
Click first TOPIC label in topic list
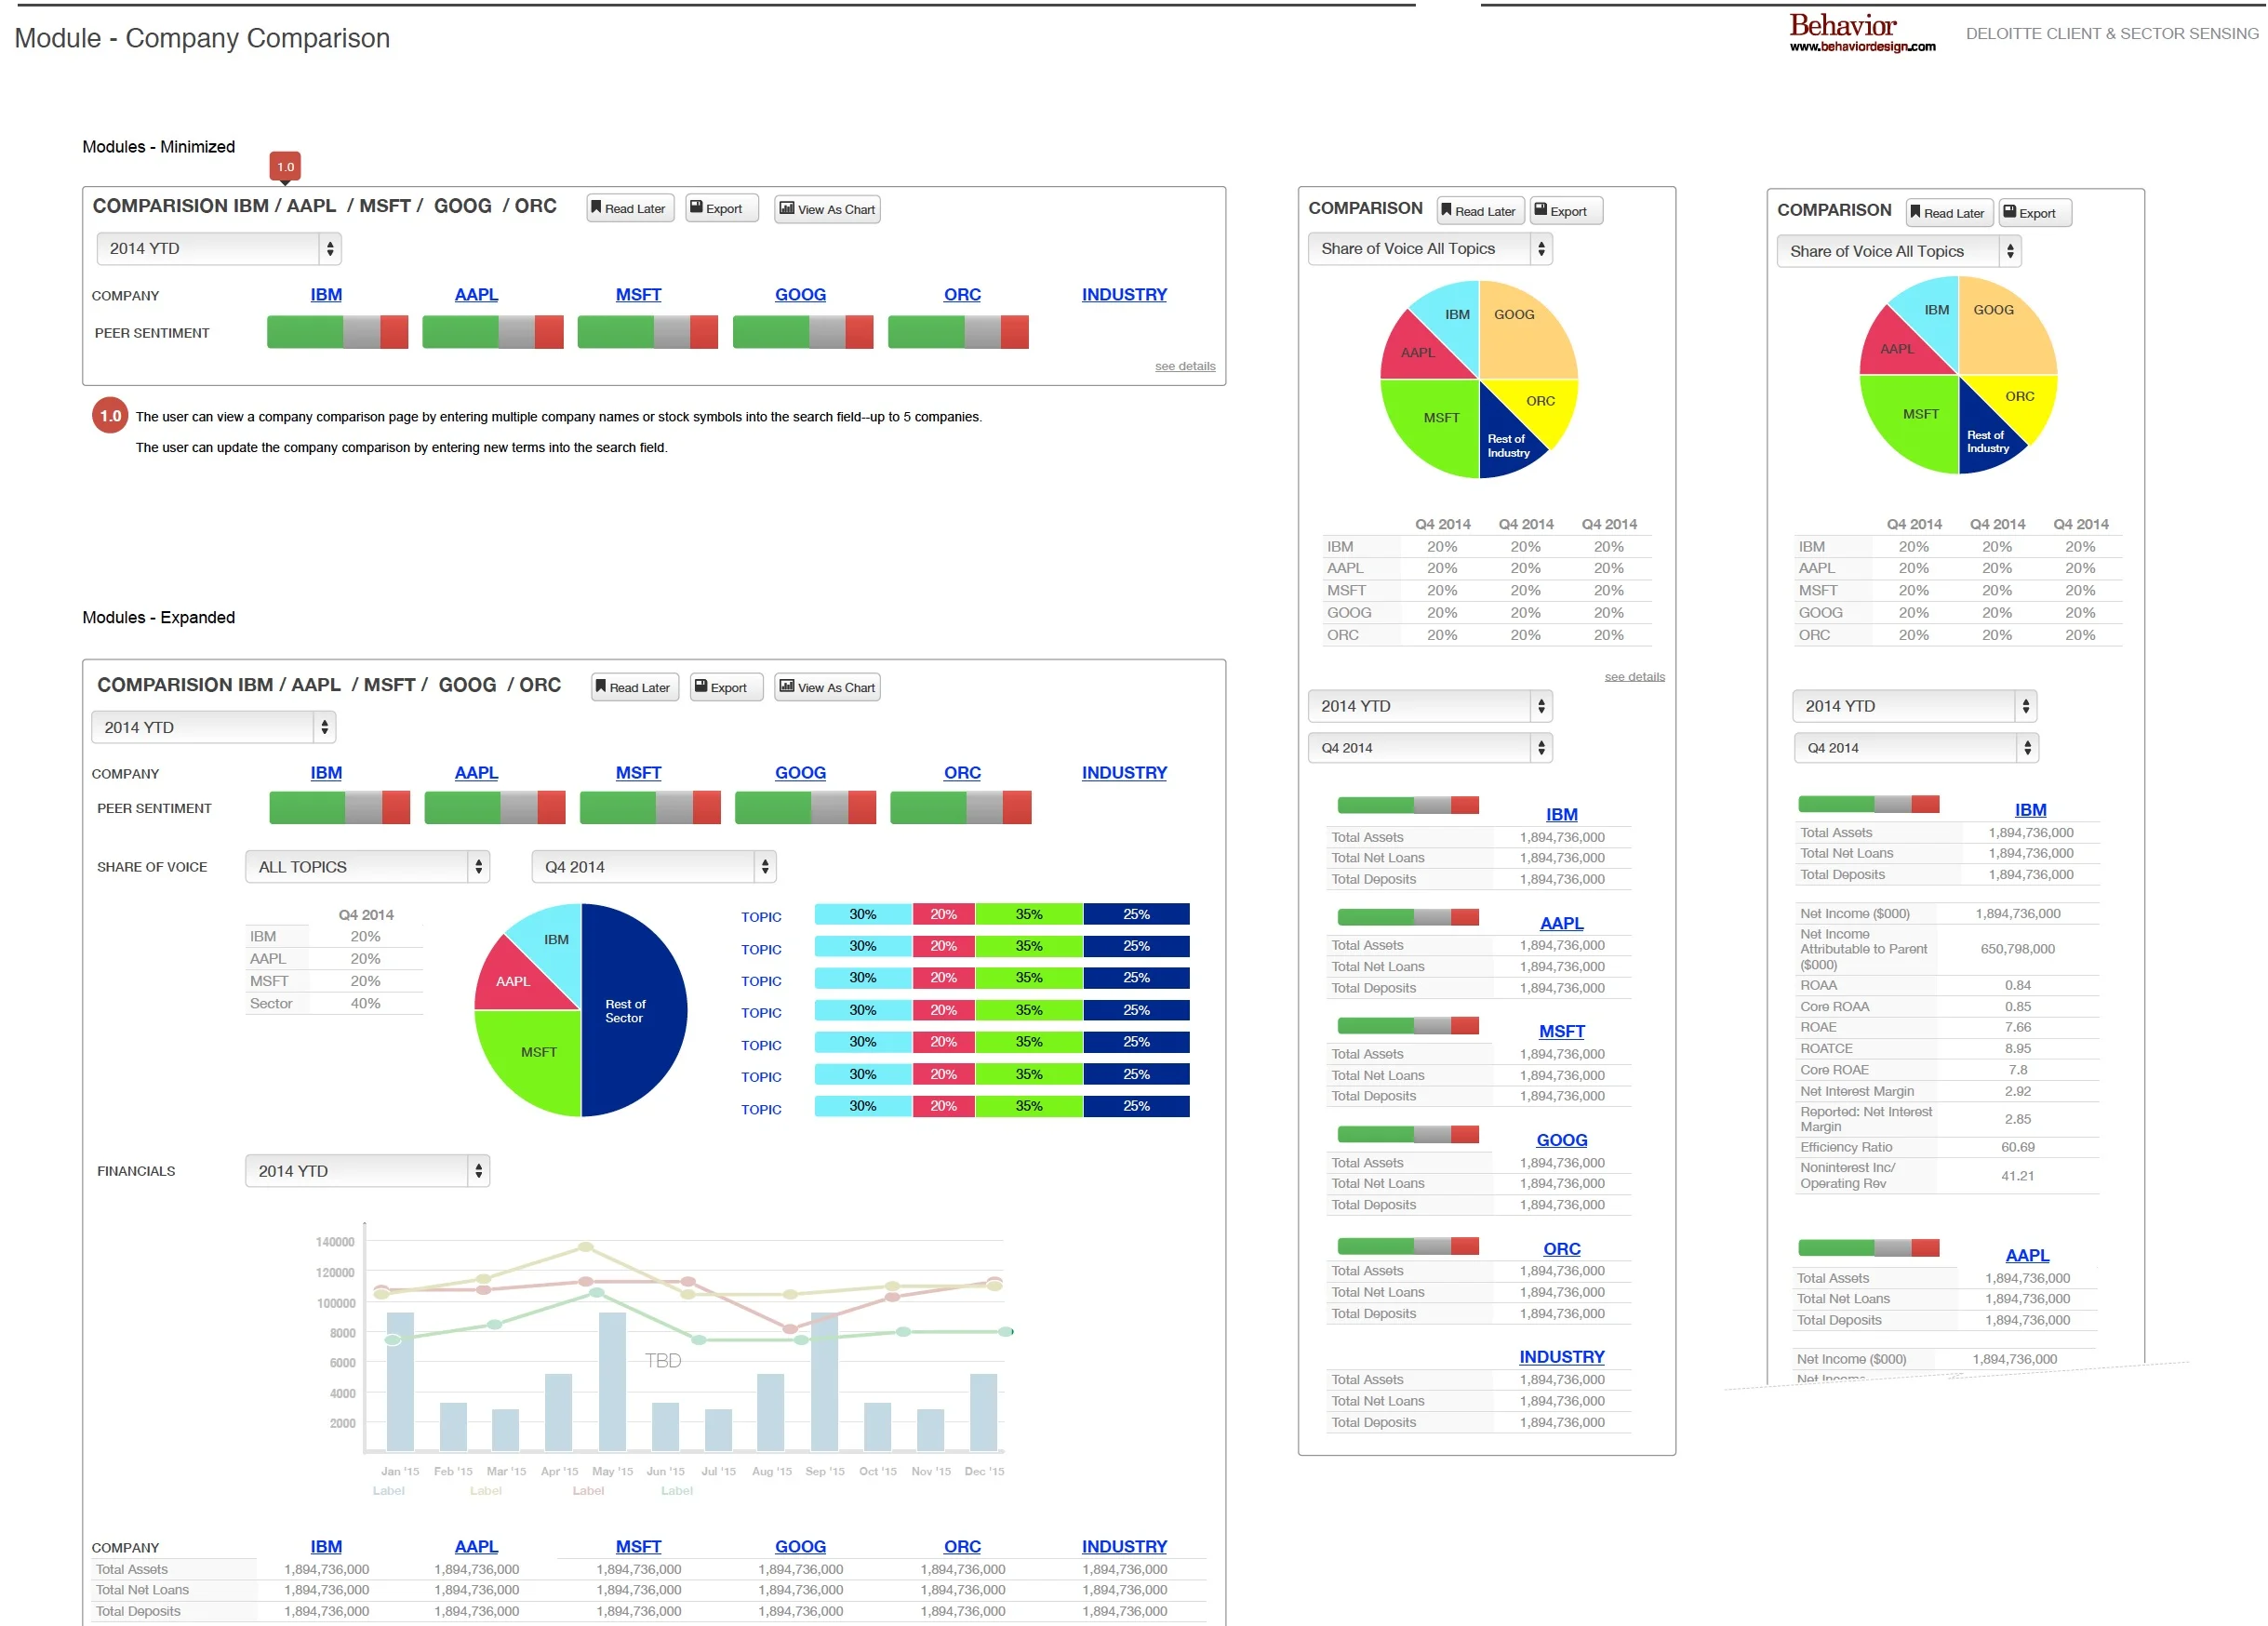pos(761,917)
